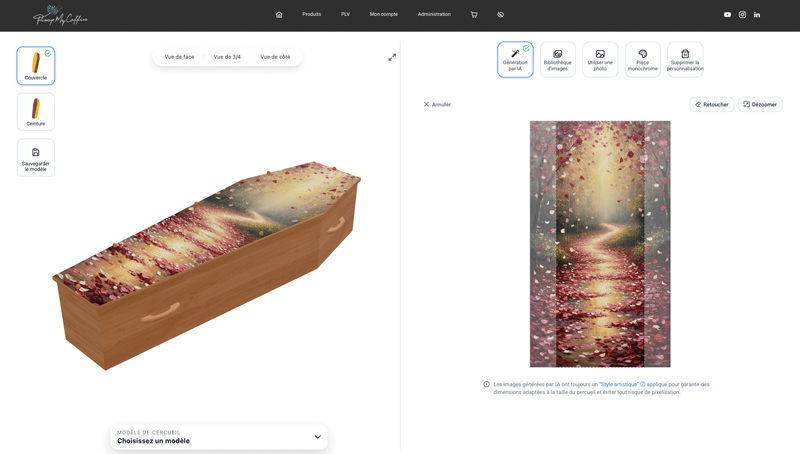The height and width of the screenshot is (454, 800).
Task: Select the Ceinture coffin part
Action: (x=36, y=112)
